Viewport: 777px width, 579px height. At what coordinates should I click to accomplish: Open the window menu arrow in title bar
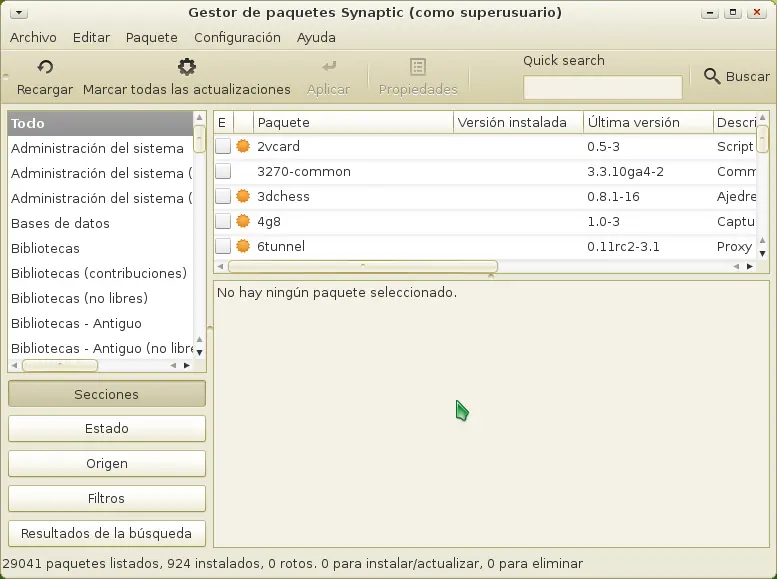(19, 12)
